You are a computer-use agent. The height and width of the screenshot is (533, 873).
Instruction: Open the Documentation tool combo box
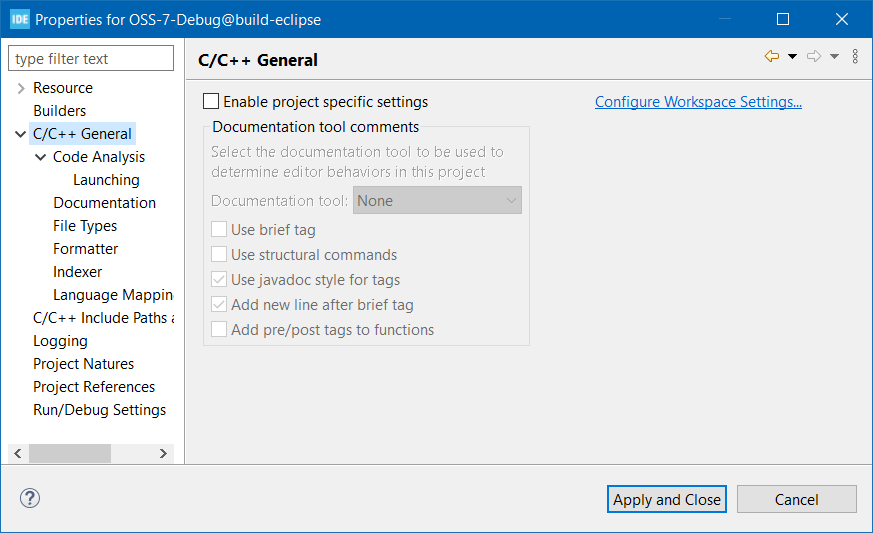437,201
